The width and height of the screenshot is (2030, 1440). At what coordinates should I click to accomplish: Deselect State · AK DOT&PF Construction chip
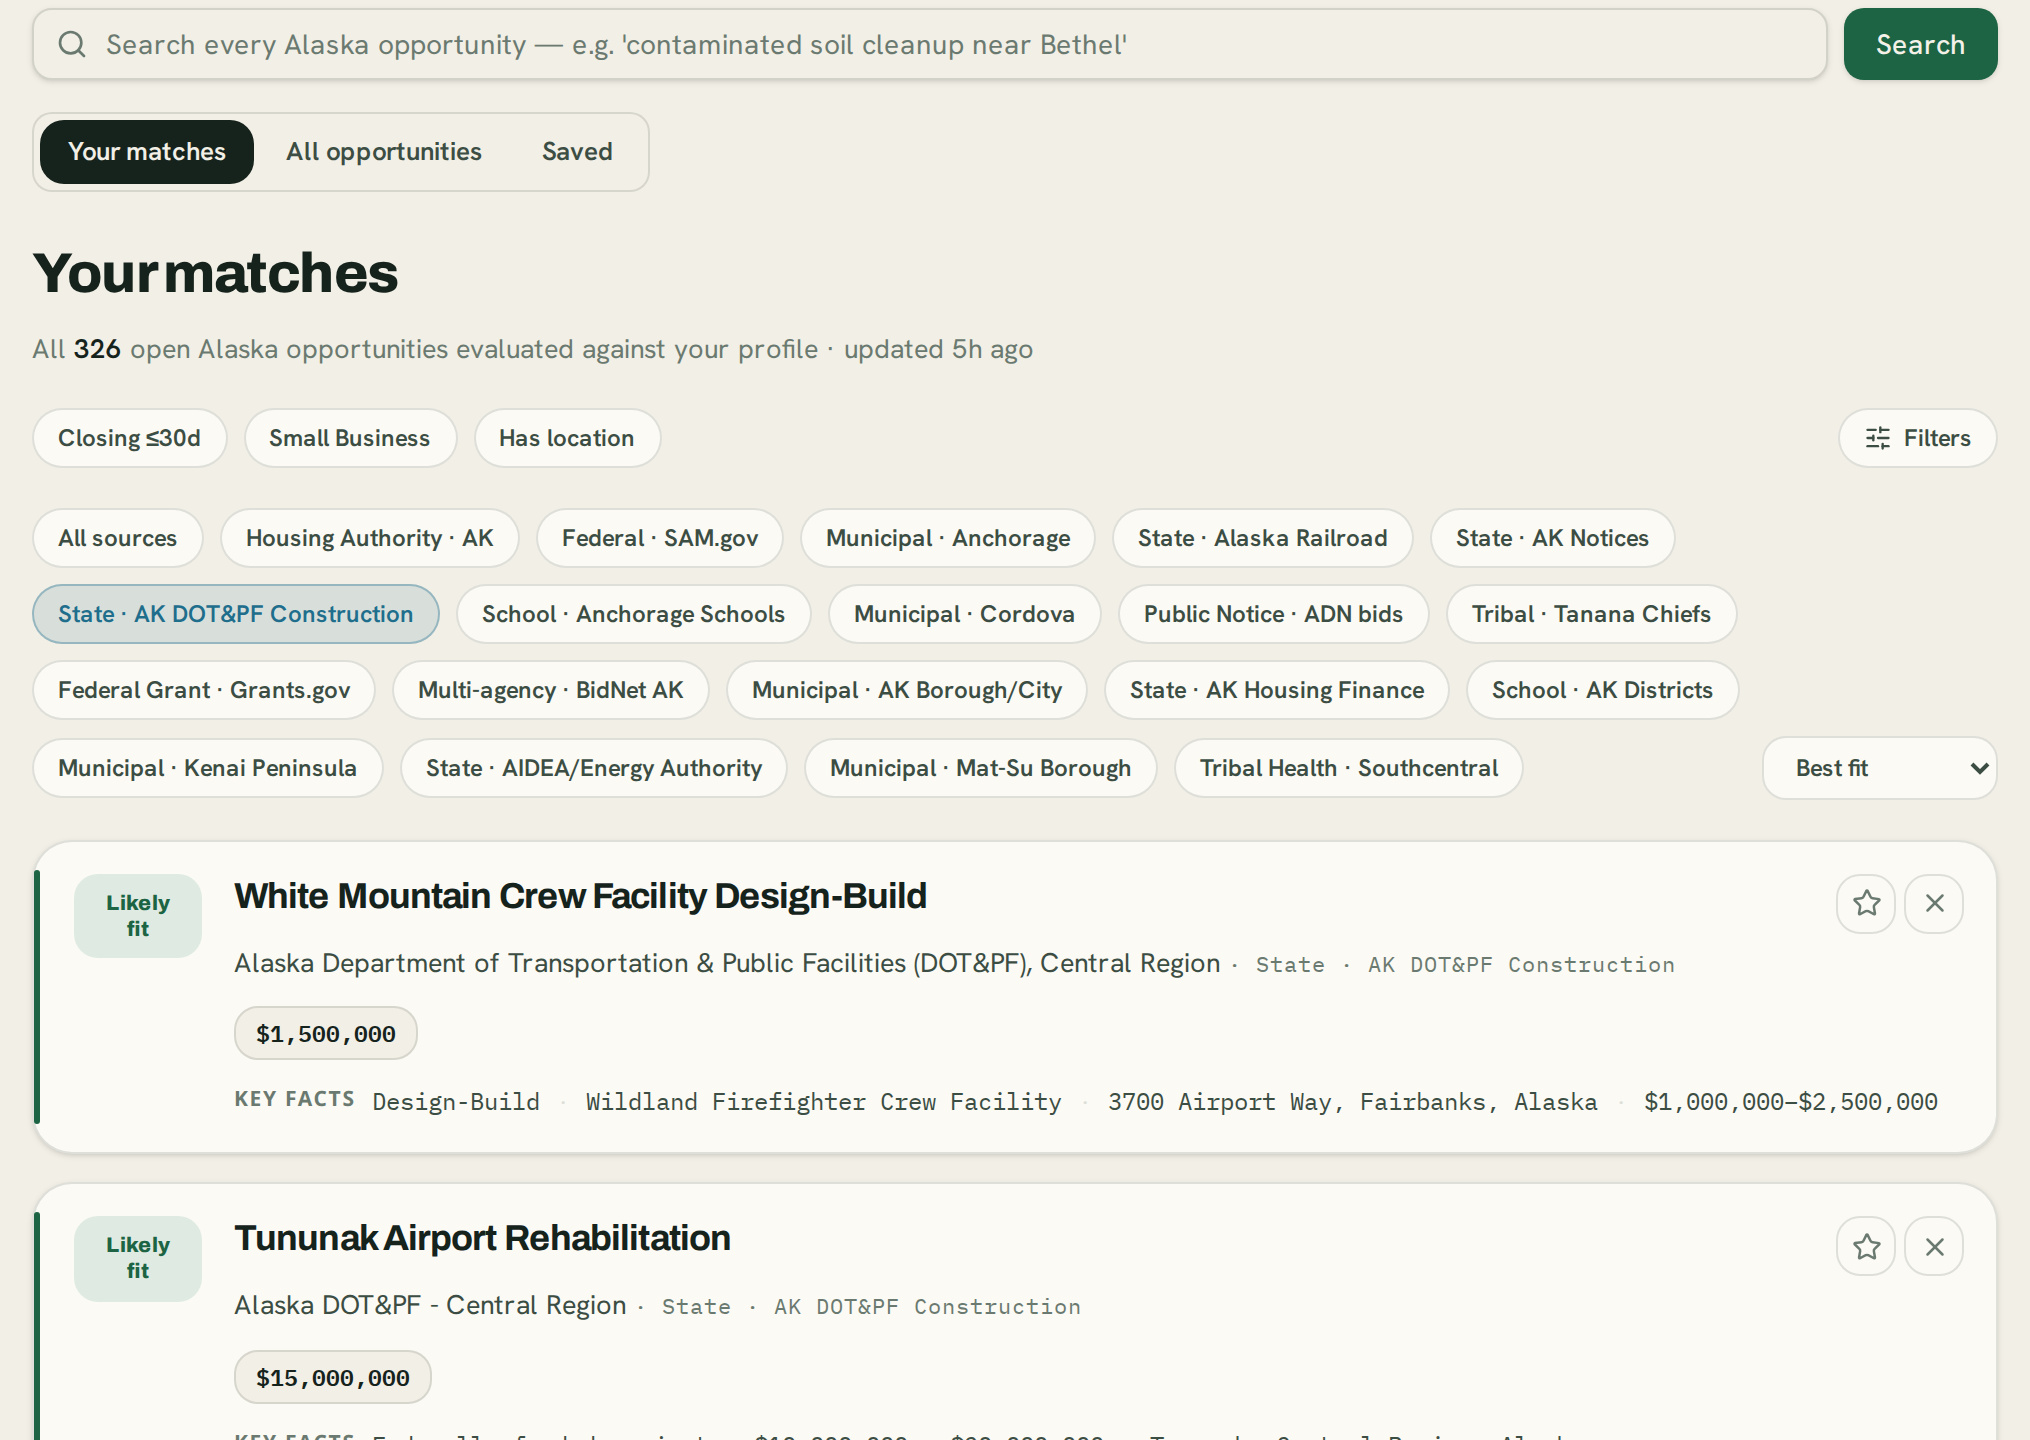236,614
